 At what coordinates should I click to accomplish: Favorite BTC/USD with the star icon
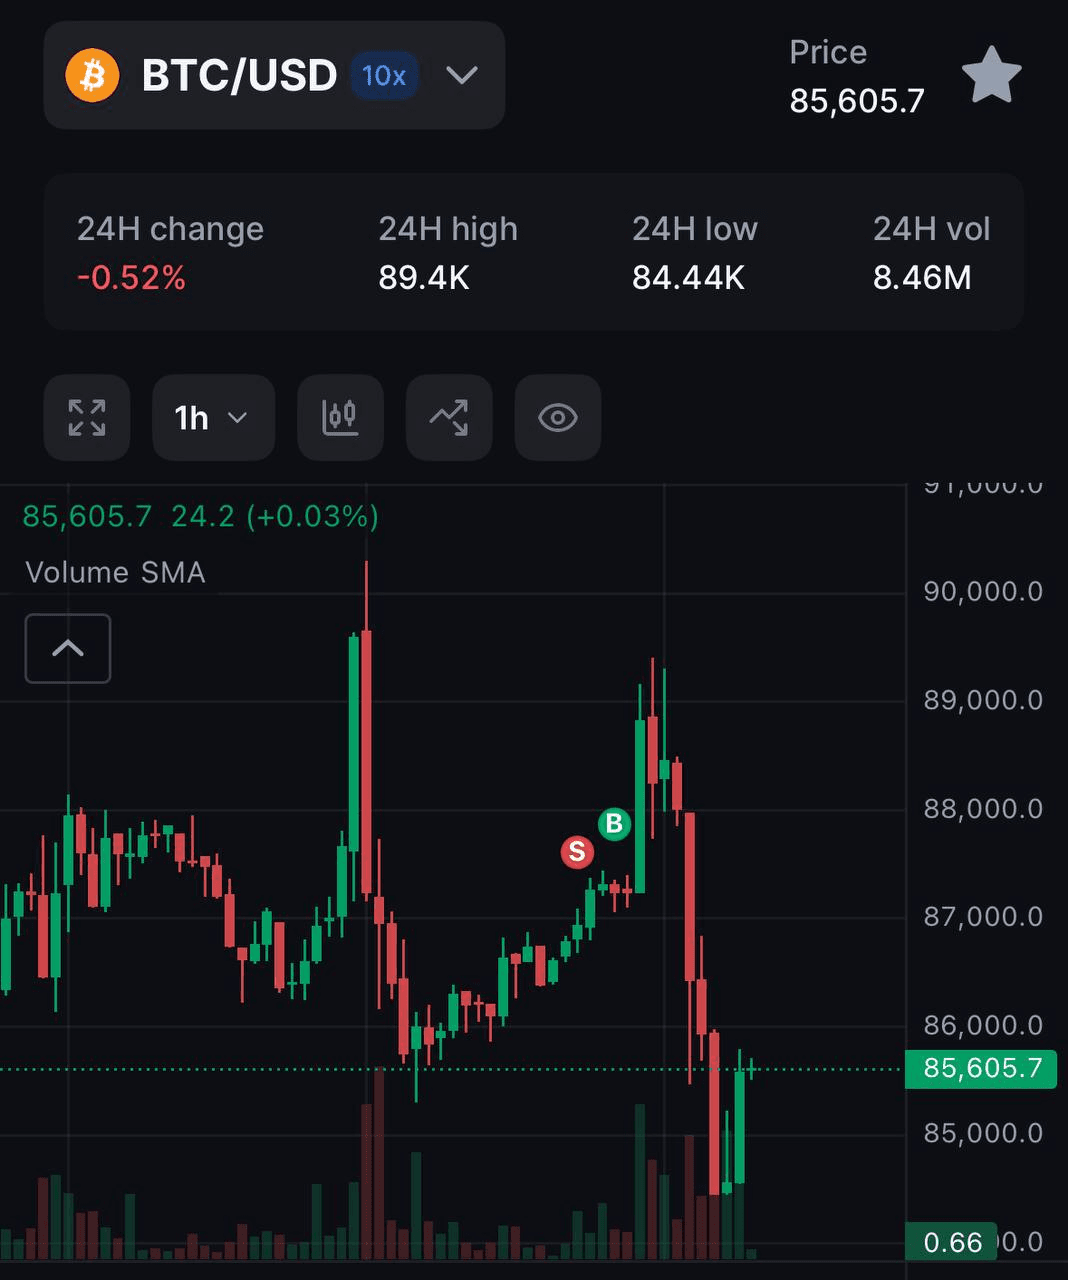[x=991, y=75]
